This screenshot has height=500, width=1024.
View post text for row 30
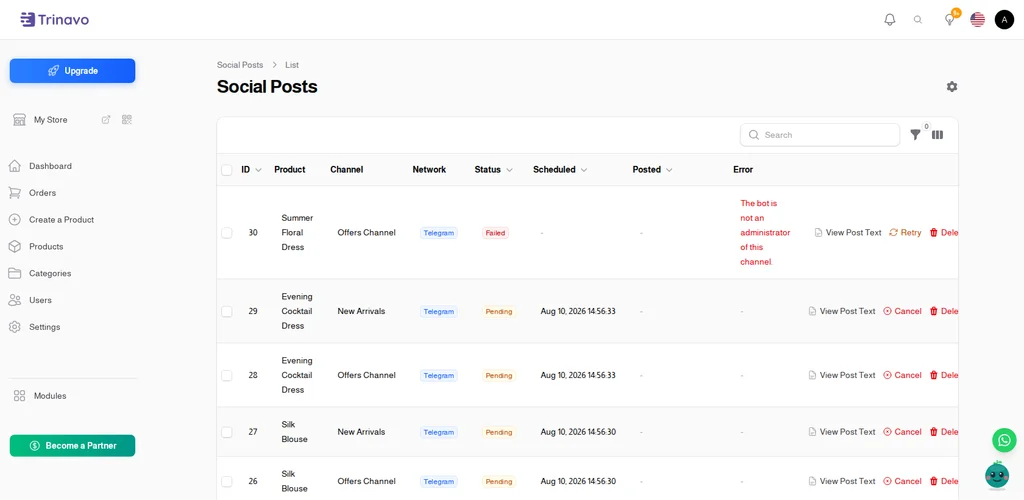click(x=848, y=232)
